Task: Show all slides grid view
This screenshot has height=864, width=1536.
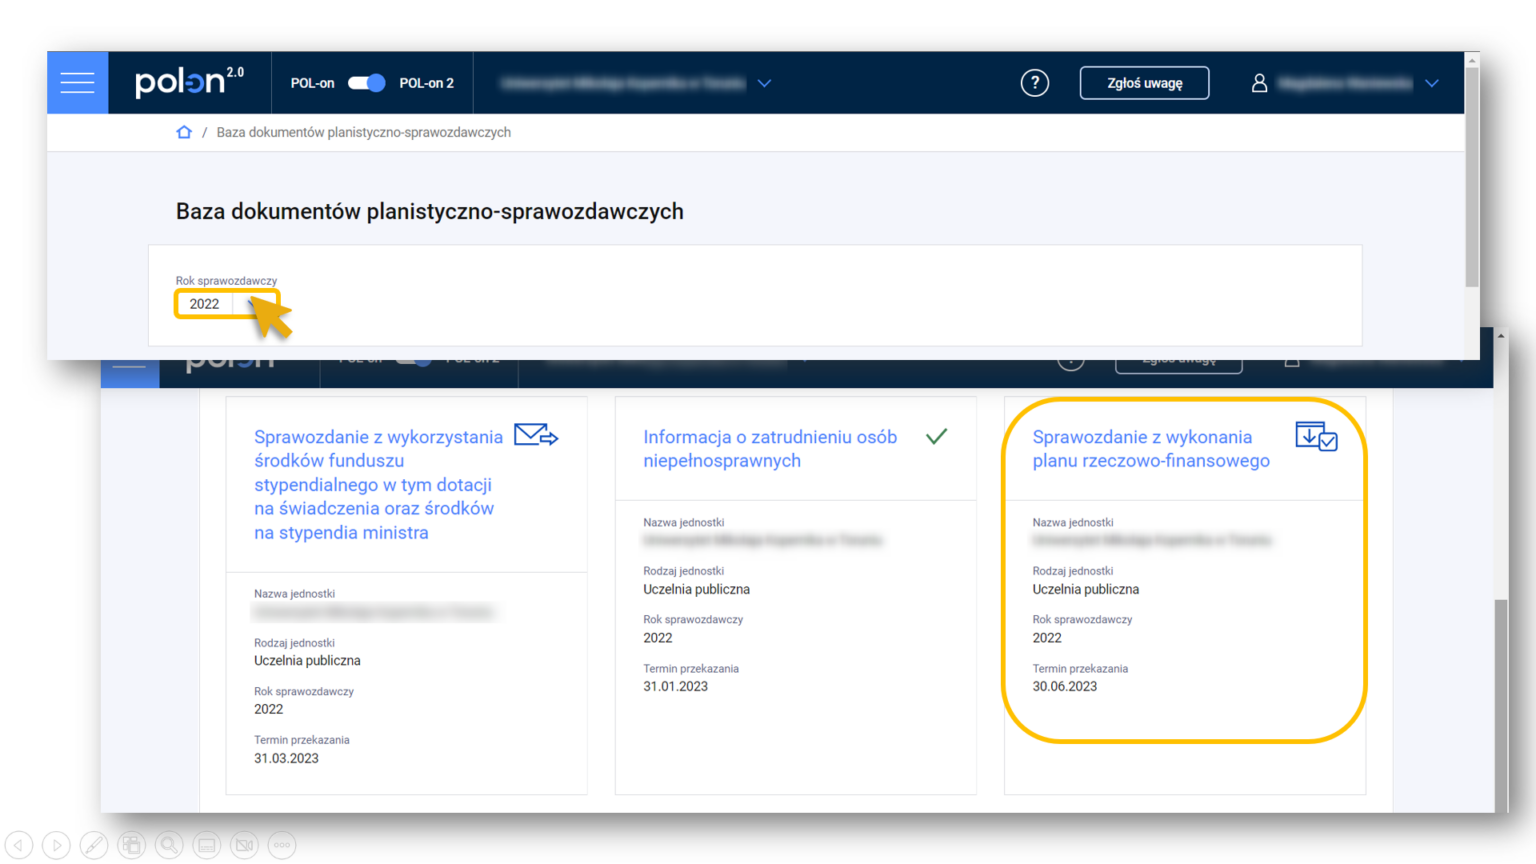Action: [132, 845]
